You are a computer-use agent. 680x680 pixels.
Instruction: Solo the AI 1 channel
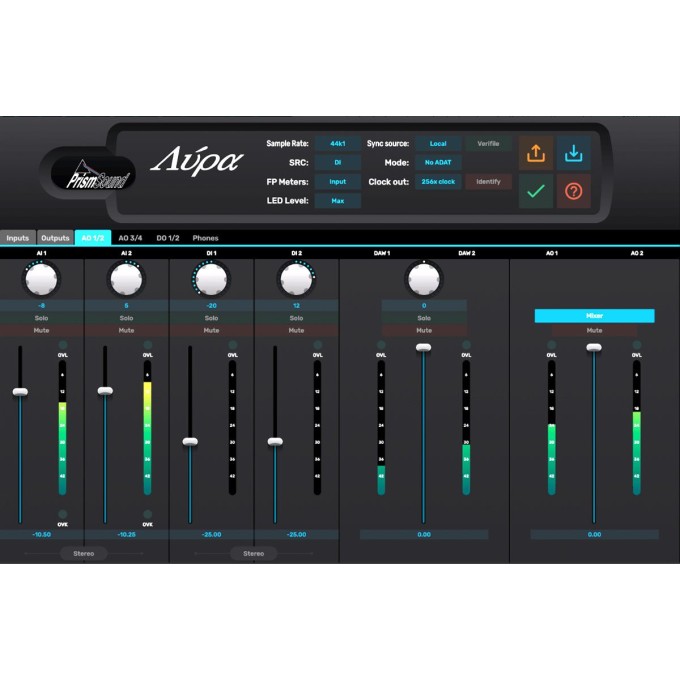[x=41, y=318]
